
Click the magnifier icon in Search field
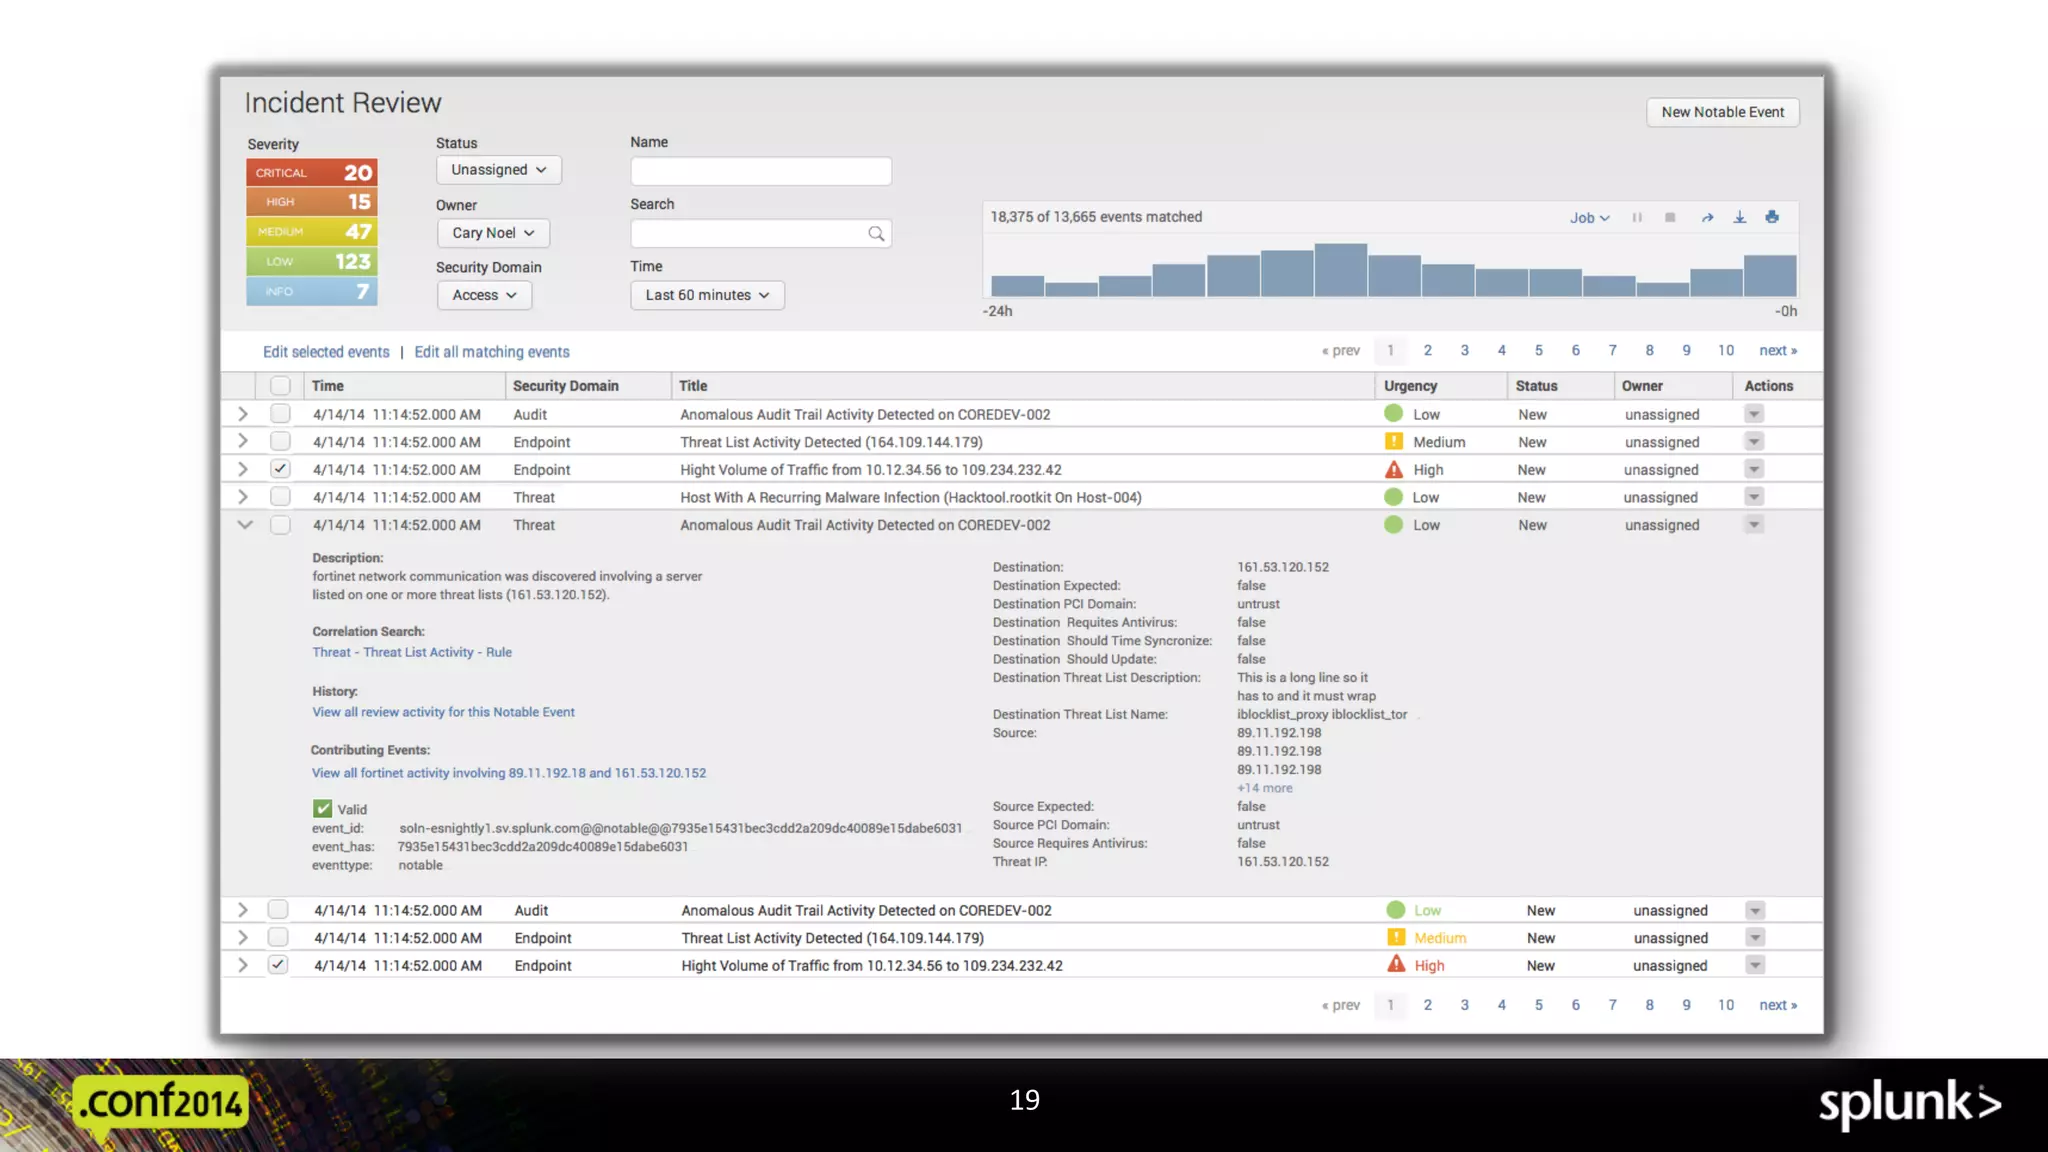876,234
